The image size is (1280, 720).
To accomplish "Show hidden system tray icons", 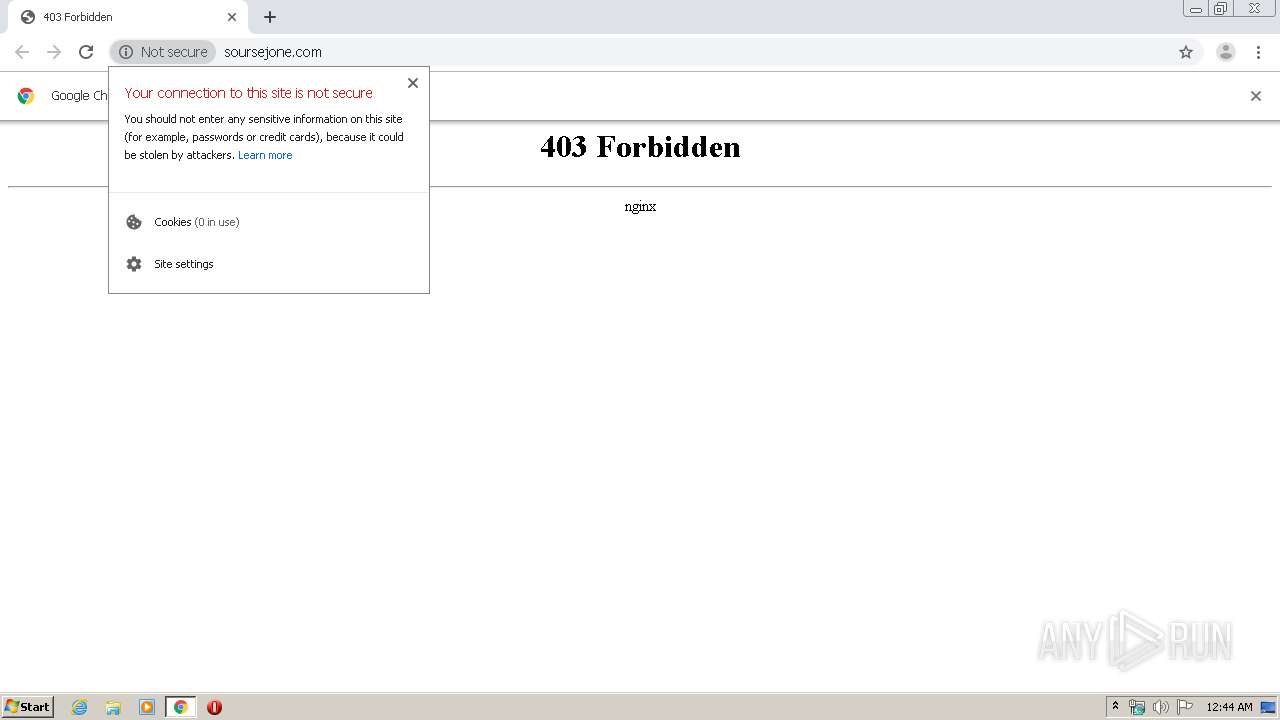I will coord(1116,707).
